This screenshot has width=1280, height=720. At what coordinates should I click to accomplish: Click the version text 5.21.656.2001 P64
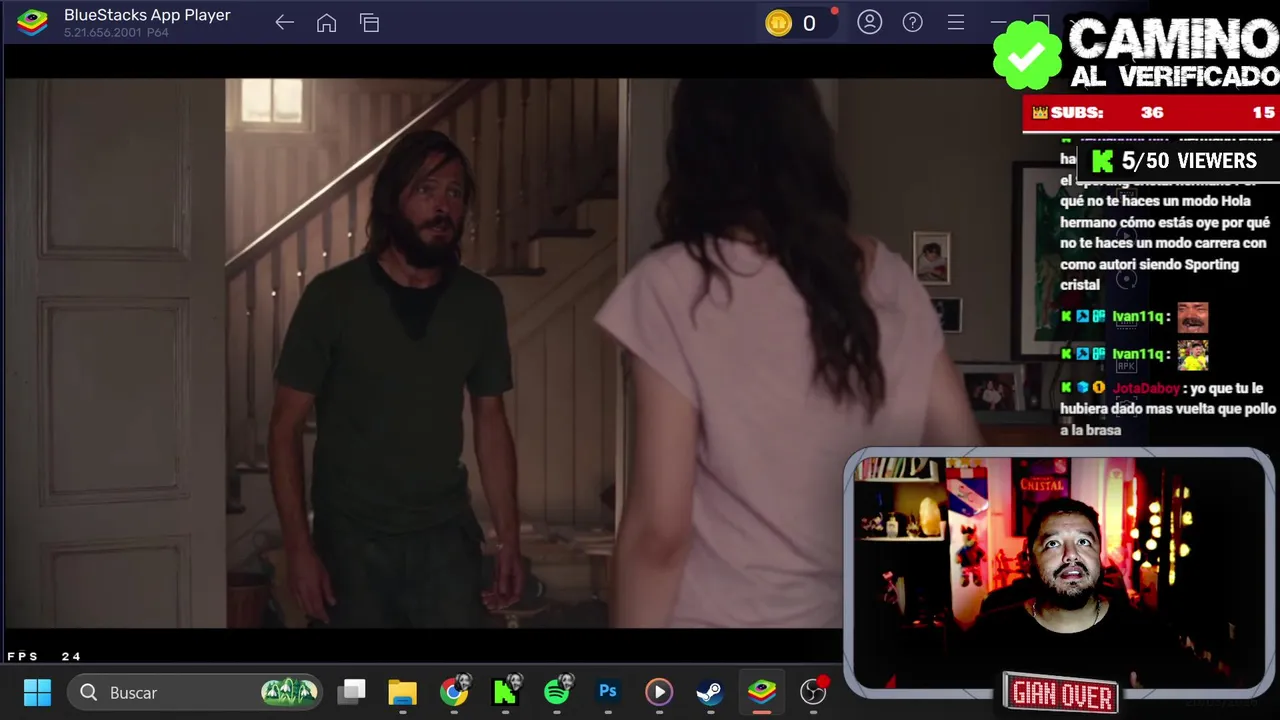click(x=116, y=33)
